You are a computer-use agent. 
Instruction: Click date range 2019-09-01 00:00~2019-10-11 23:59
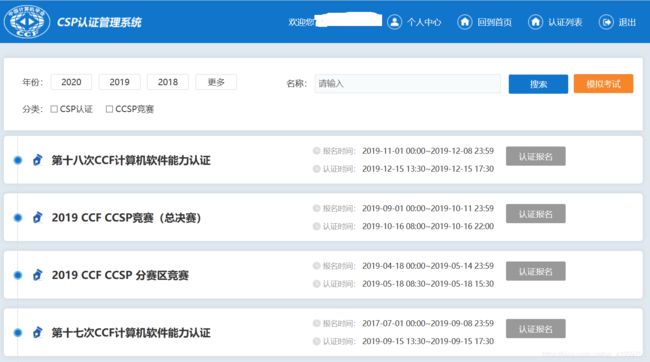[x=428, y=208]
